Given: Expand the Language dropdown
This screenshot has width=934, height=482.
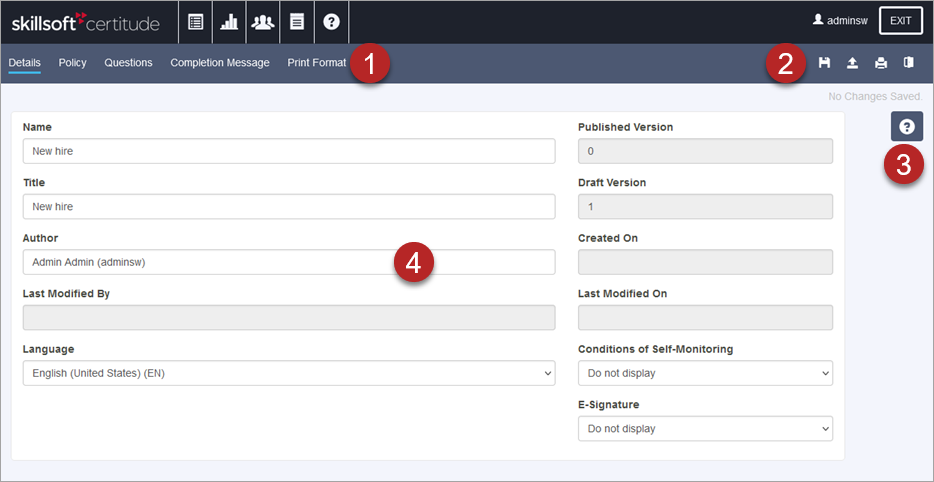Looking at the screenshot, I should (x=288, y=373).
